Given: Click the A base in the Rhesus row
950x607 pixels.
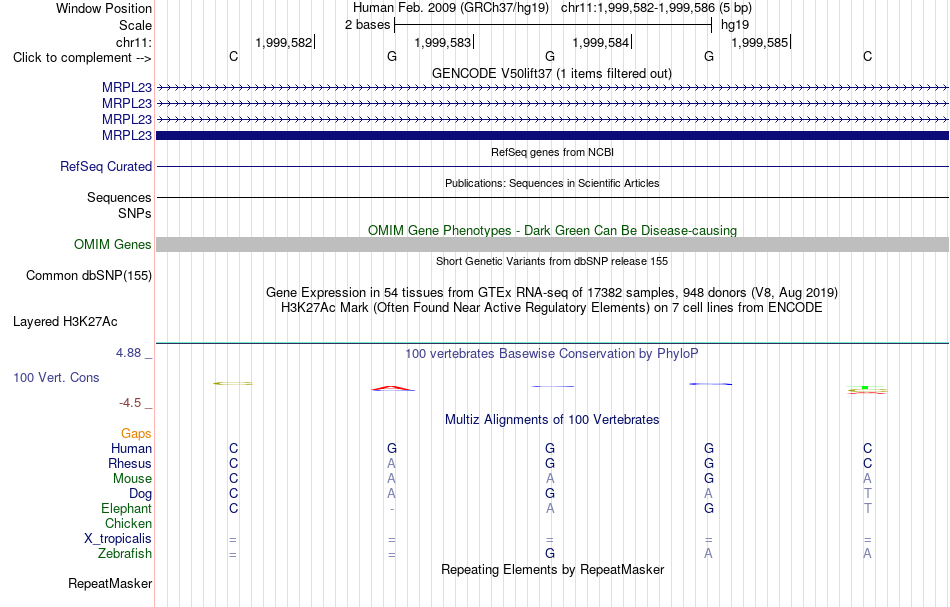Looking at the screenshot, I should pos(391,463).
